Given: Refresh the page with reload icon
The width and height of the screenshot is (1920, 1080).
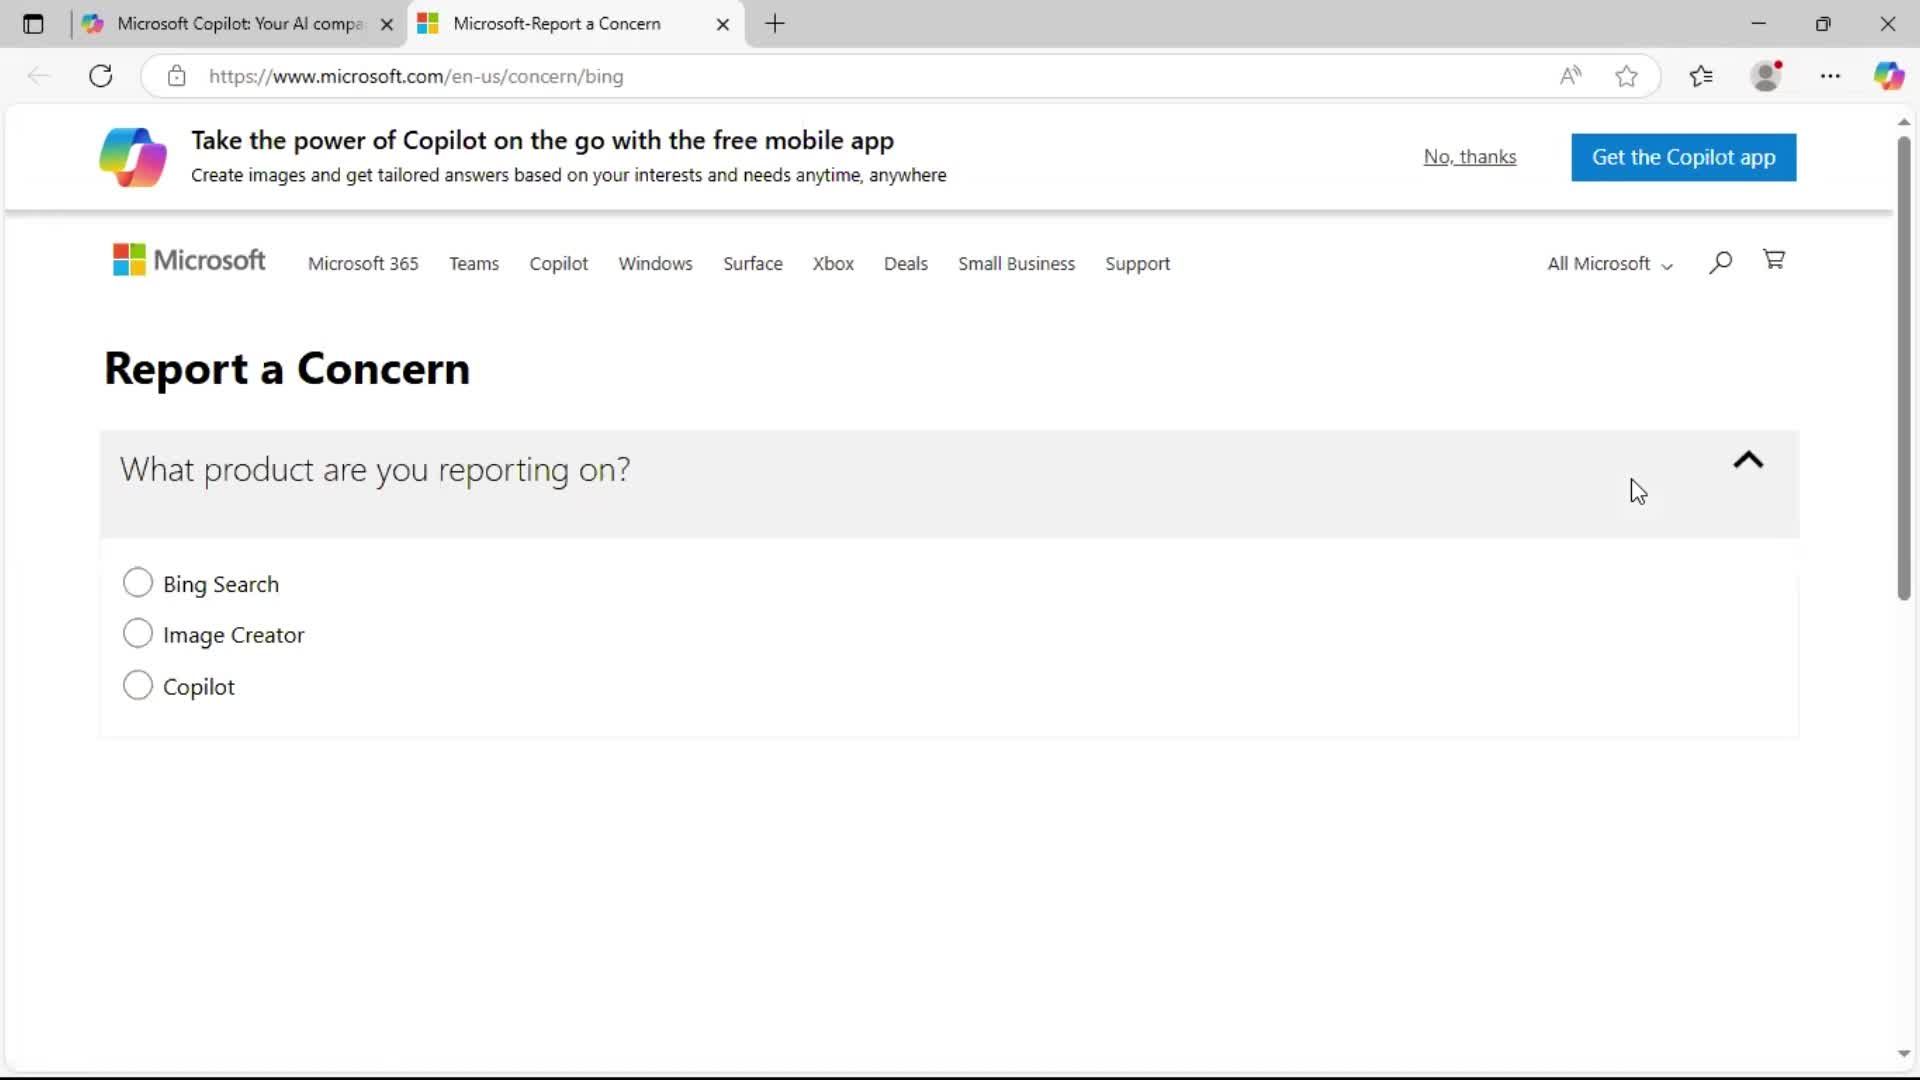Looking at the screenshot, I should click(101, 76).
